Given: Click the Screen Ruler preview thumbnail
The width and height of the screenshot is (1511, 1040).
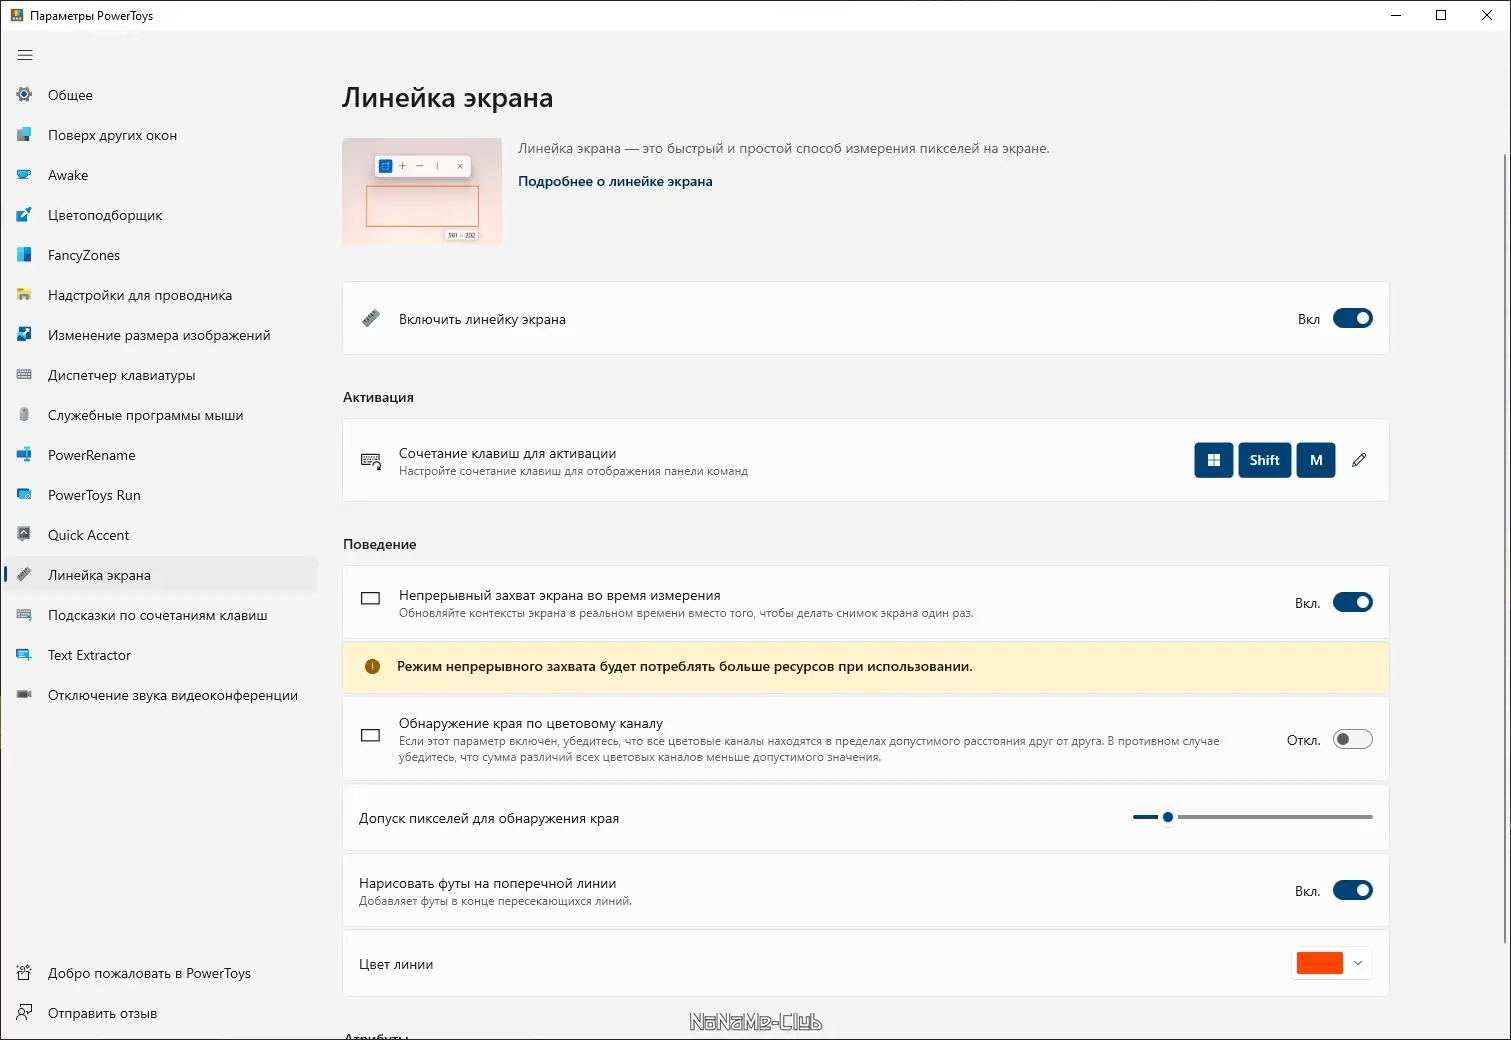Looking at the screenshot, I should click(422, 191).
